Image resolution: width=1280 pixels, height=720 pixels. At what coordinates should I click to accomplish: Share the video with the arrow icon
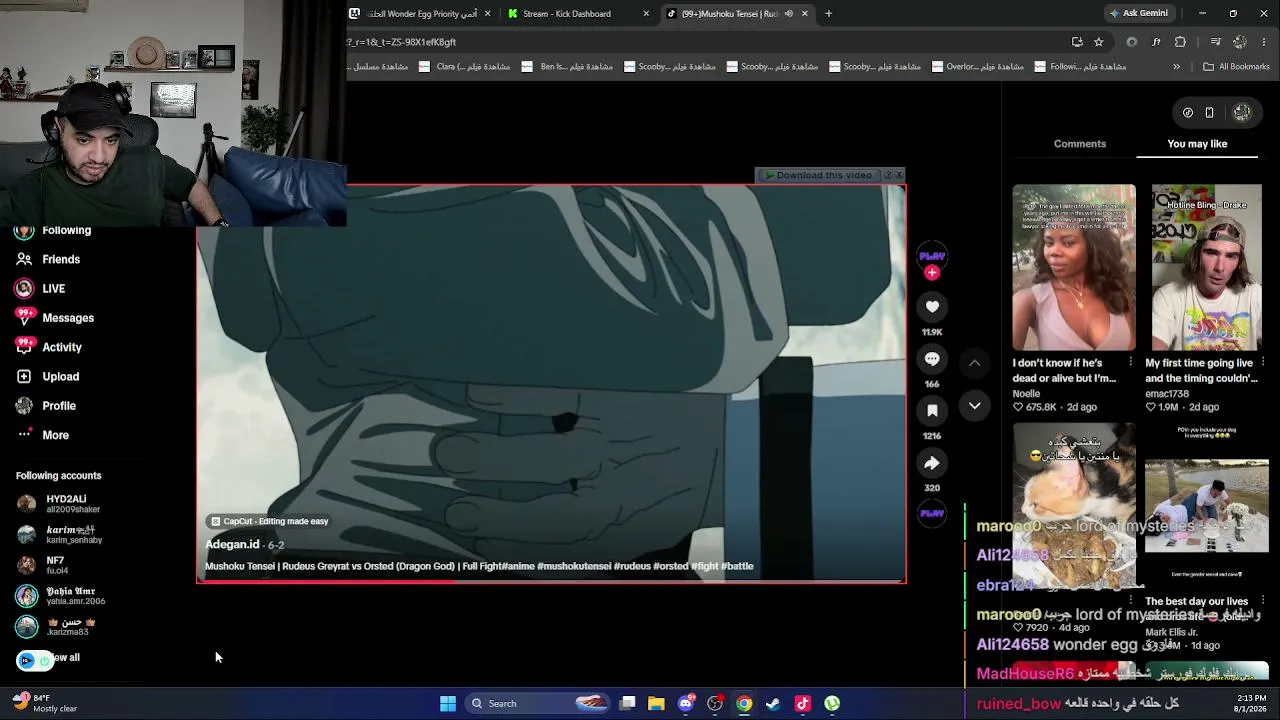(x=932, y=463)
